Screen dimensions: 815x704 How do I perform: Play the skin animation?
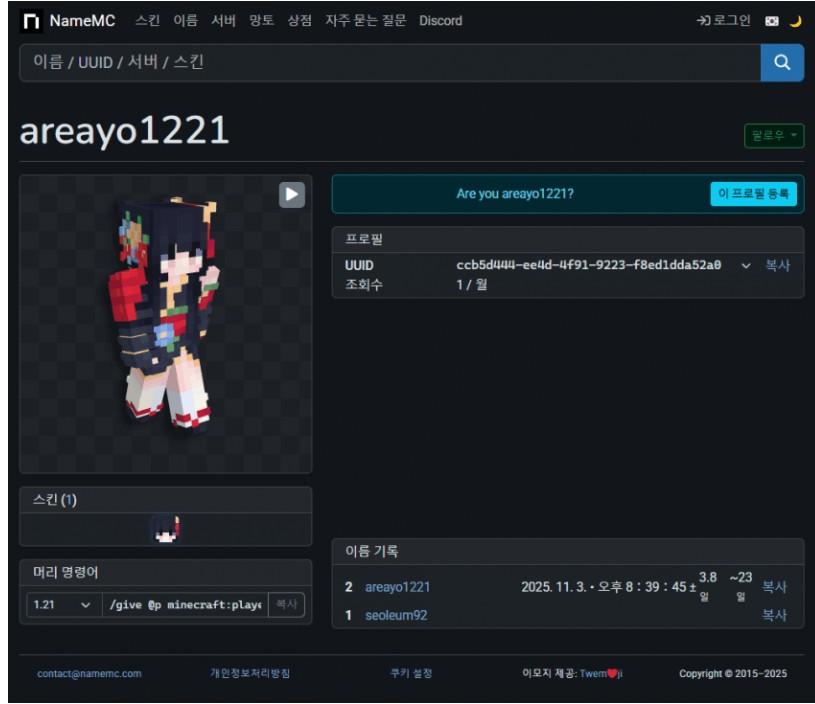291,194
